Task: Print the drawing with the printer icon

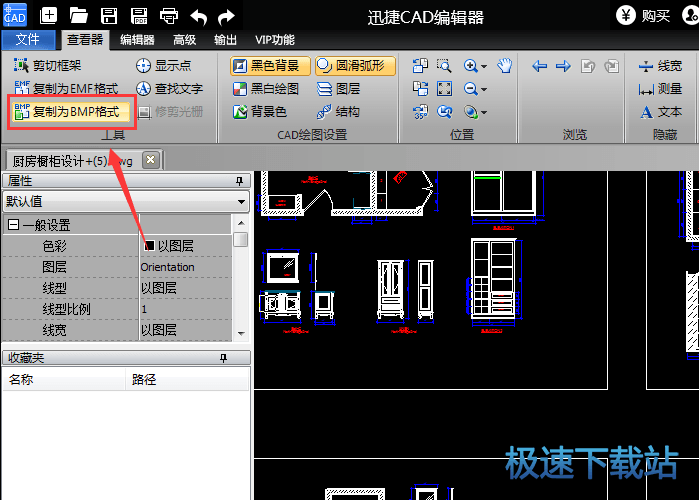Action: 169,16
